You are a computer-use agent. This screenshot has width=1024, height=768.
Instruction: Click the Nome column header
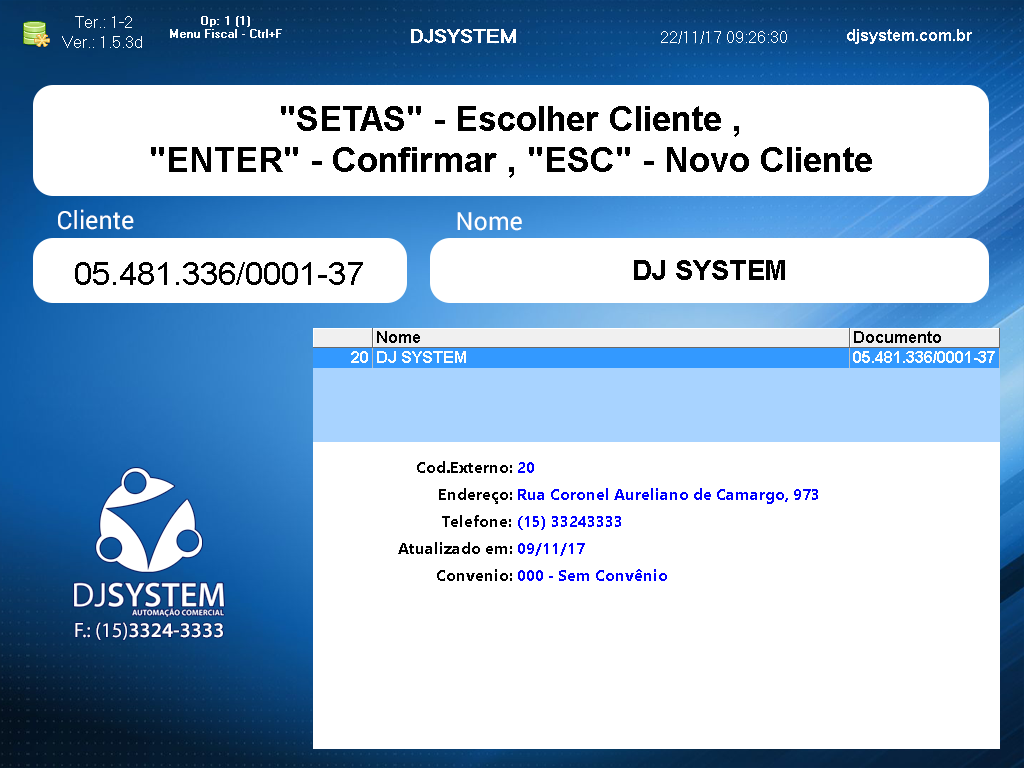click(x=611, y=337)
